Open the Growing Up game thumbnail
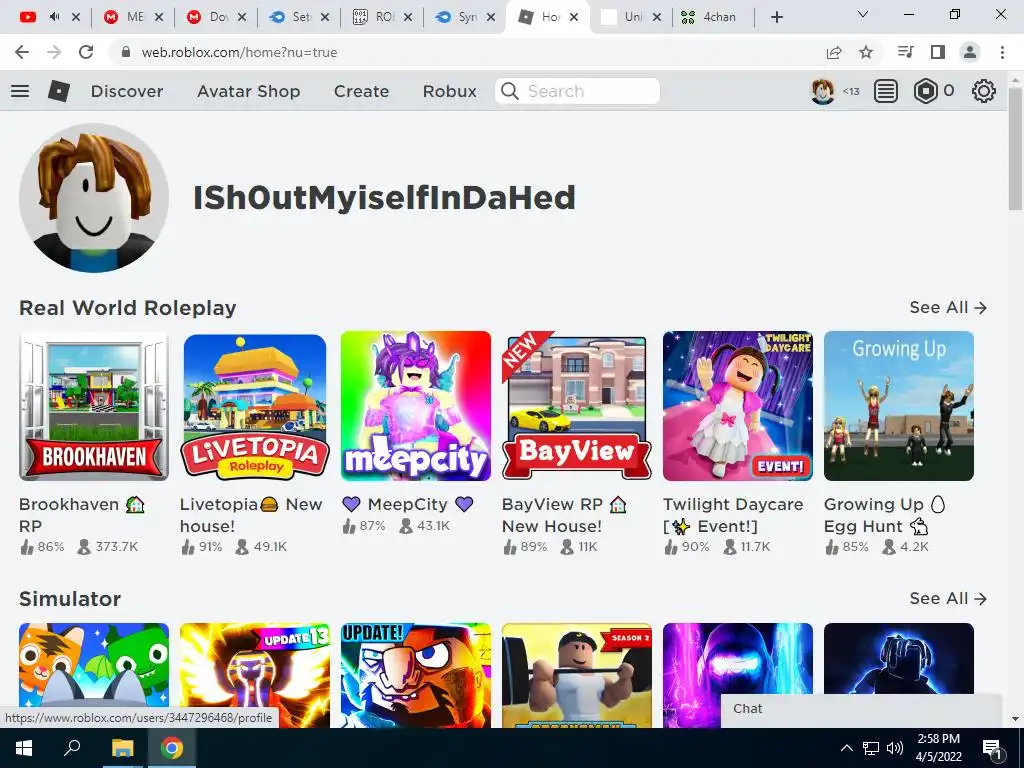 pyautogui.click(x=899, y=406)
